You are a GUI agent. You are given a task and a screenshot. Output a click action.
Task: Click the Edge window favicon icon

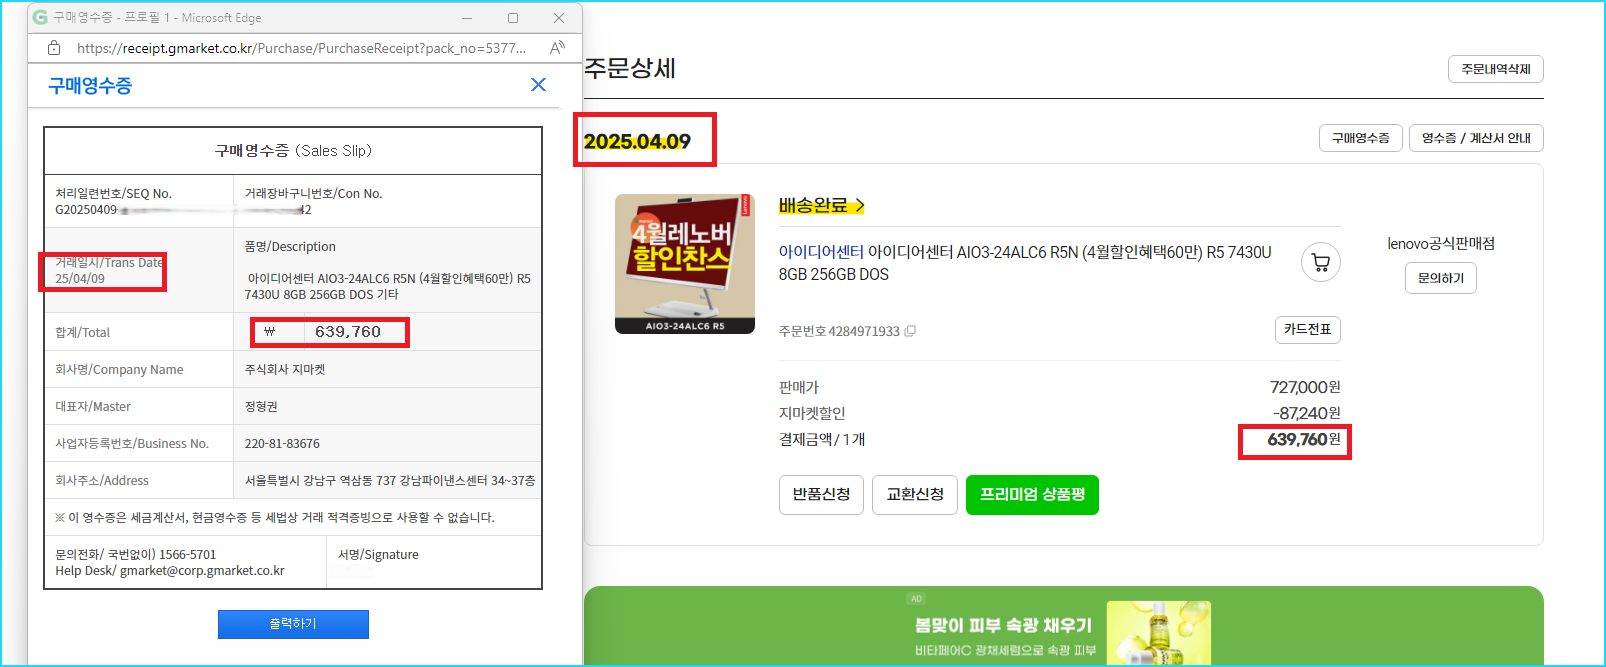pyautogui.click(x=40, y=17)
